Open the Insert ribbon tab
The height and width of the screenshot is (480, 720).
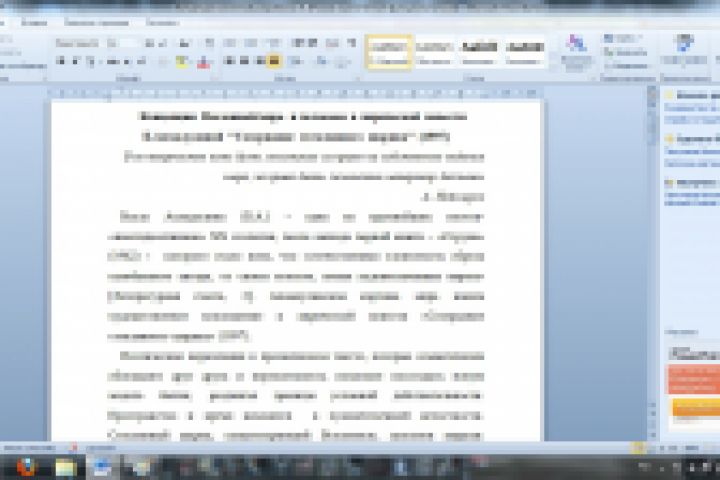tap(34, 23)
